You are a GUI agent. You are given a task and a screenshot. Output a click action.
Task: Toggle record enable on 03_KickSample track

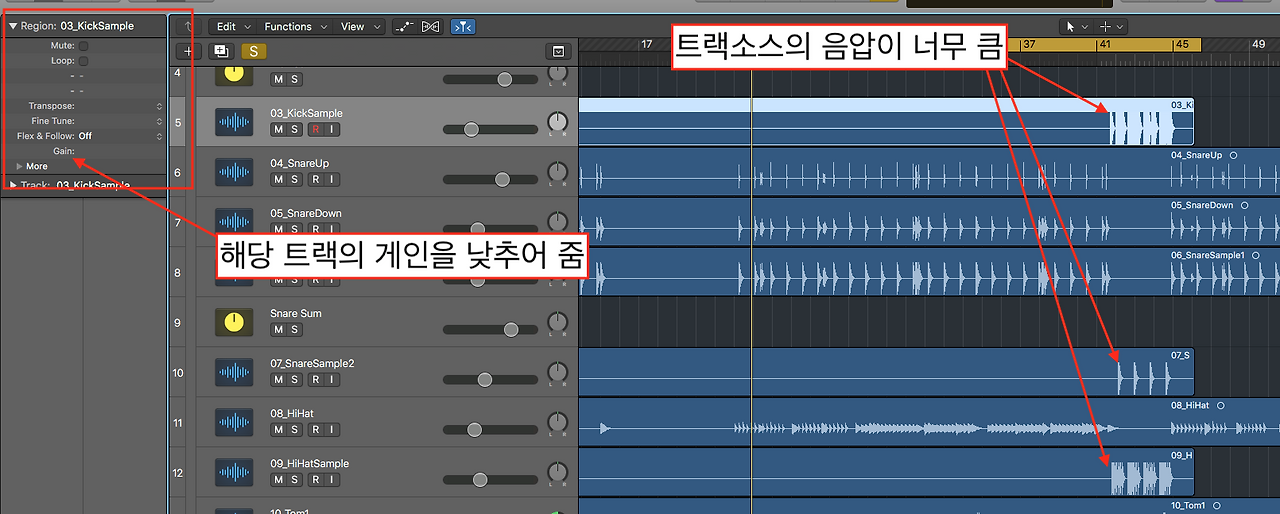point(315,130)
